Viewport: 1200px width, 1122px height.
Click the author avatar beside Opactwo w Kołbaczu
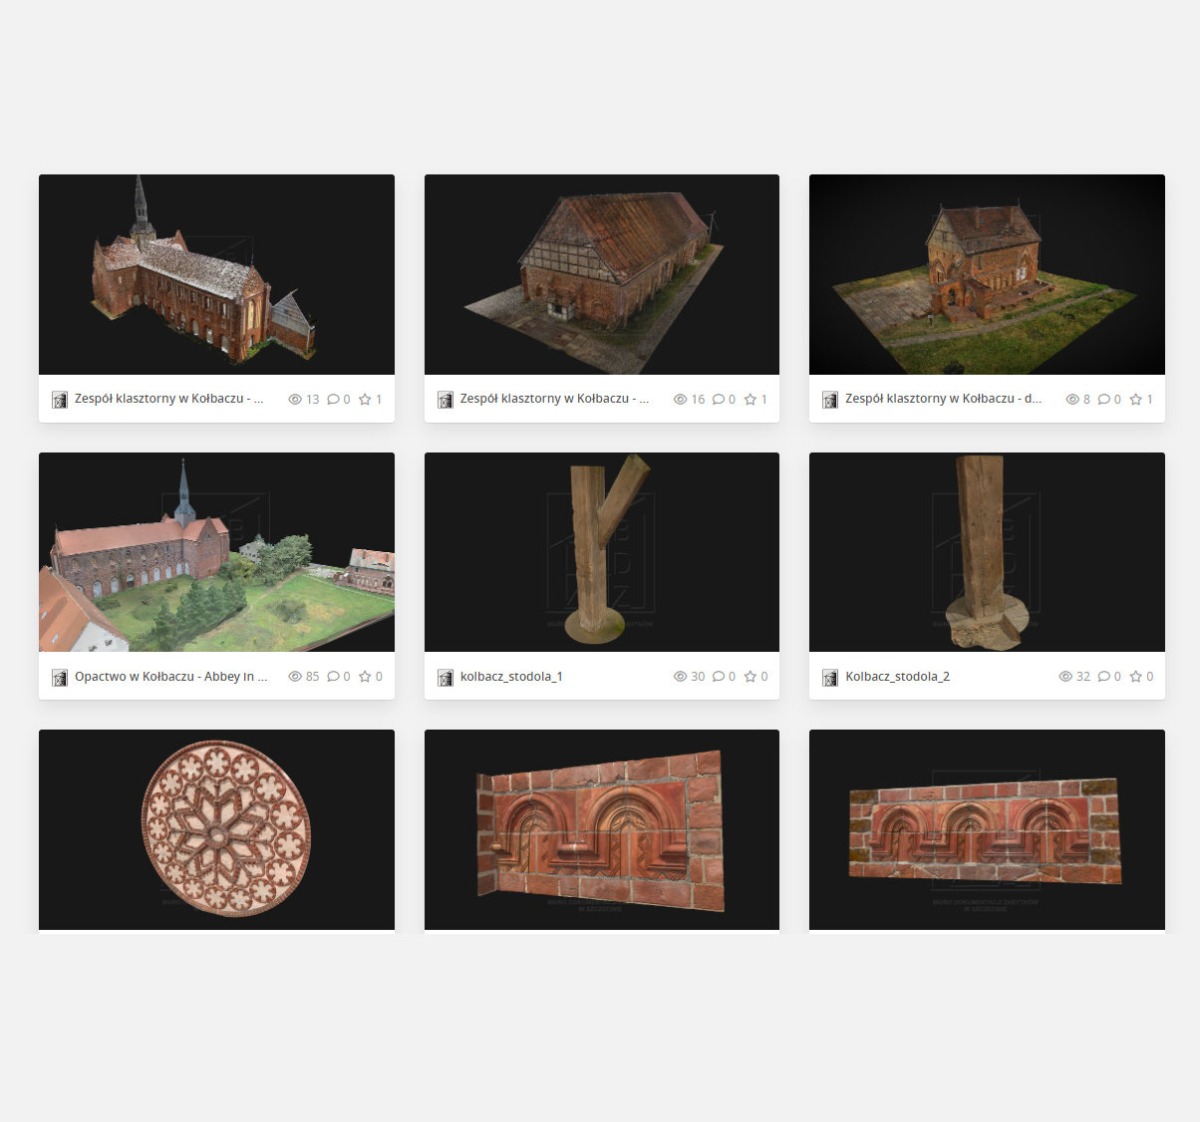click(x=60, y=678)
